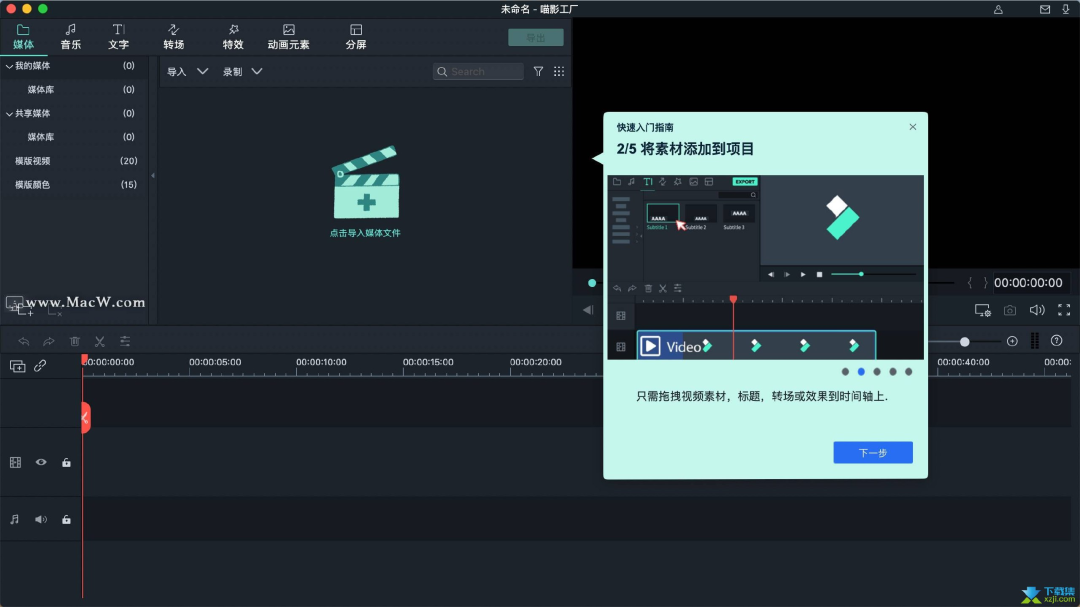Switch to the 转场 tab
Image resolution: width=1080 pixels, height=607 pixels.
click(x=174, y=37)
